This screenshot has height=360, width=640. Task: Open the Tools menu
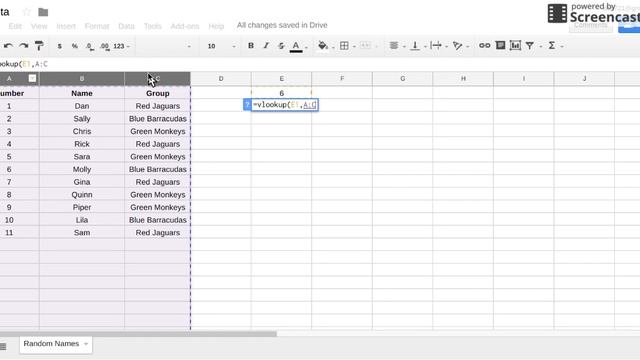[x=152, y=26]
